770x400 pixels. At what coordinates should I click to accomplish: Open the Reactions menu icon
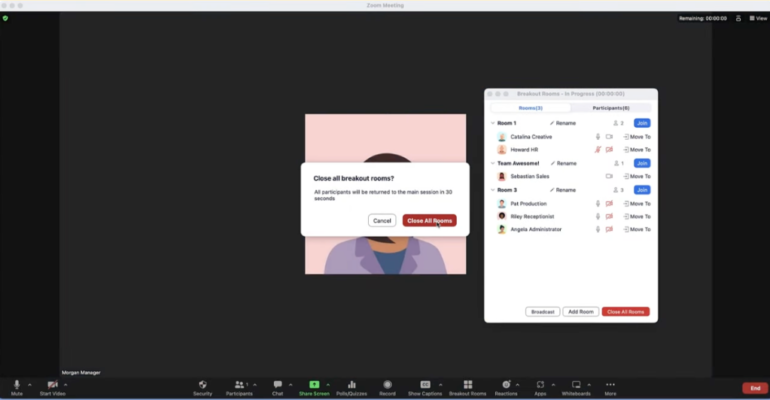[506, 384]
